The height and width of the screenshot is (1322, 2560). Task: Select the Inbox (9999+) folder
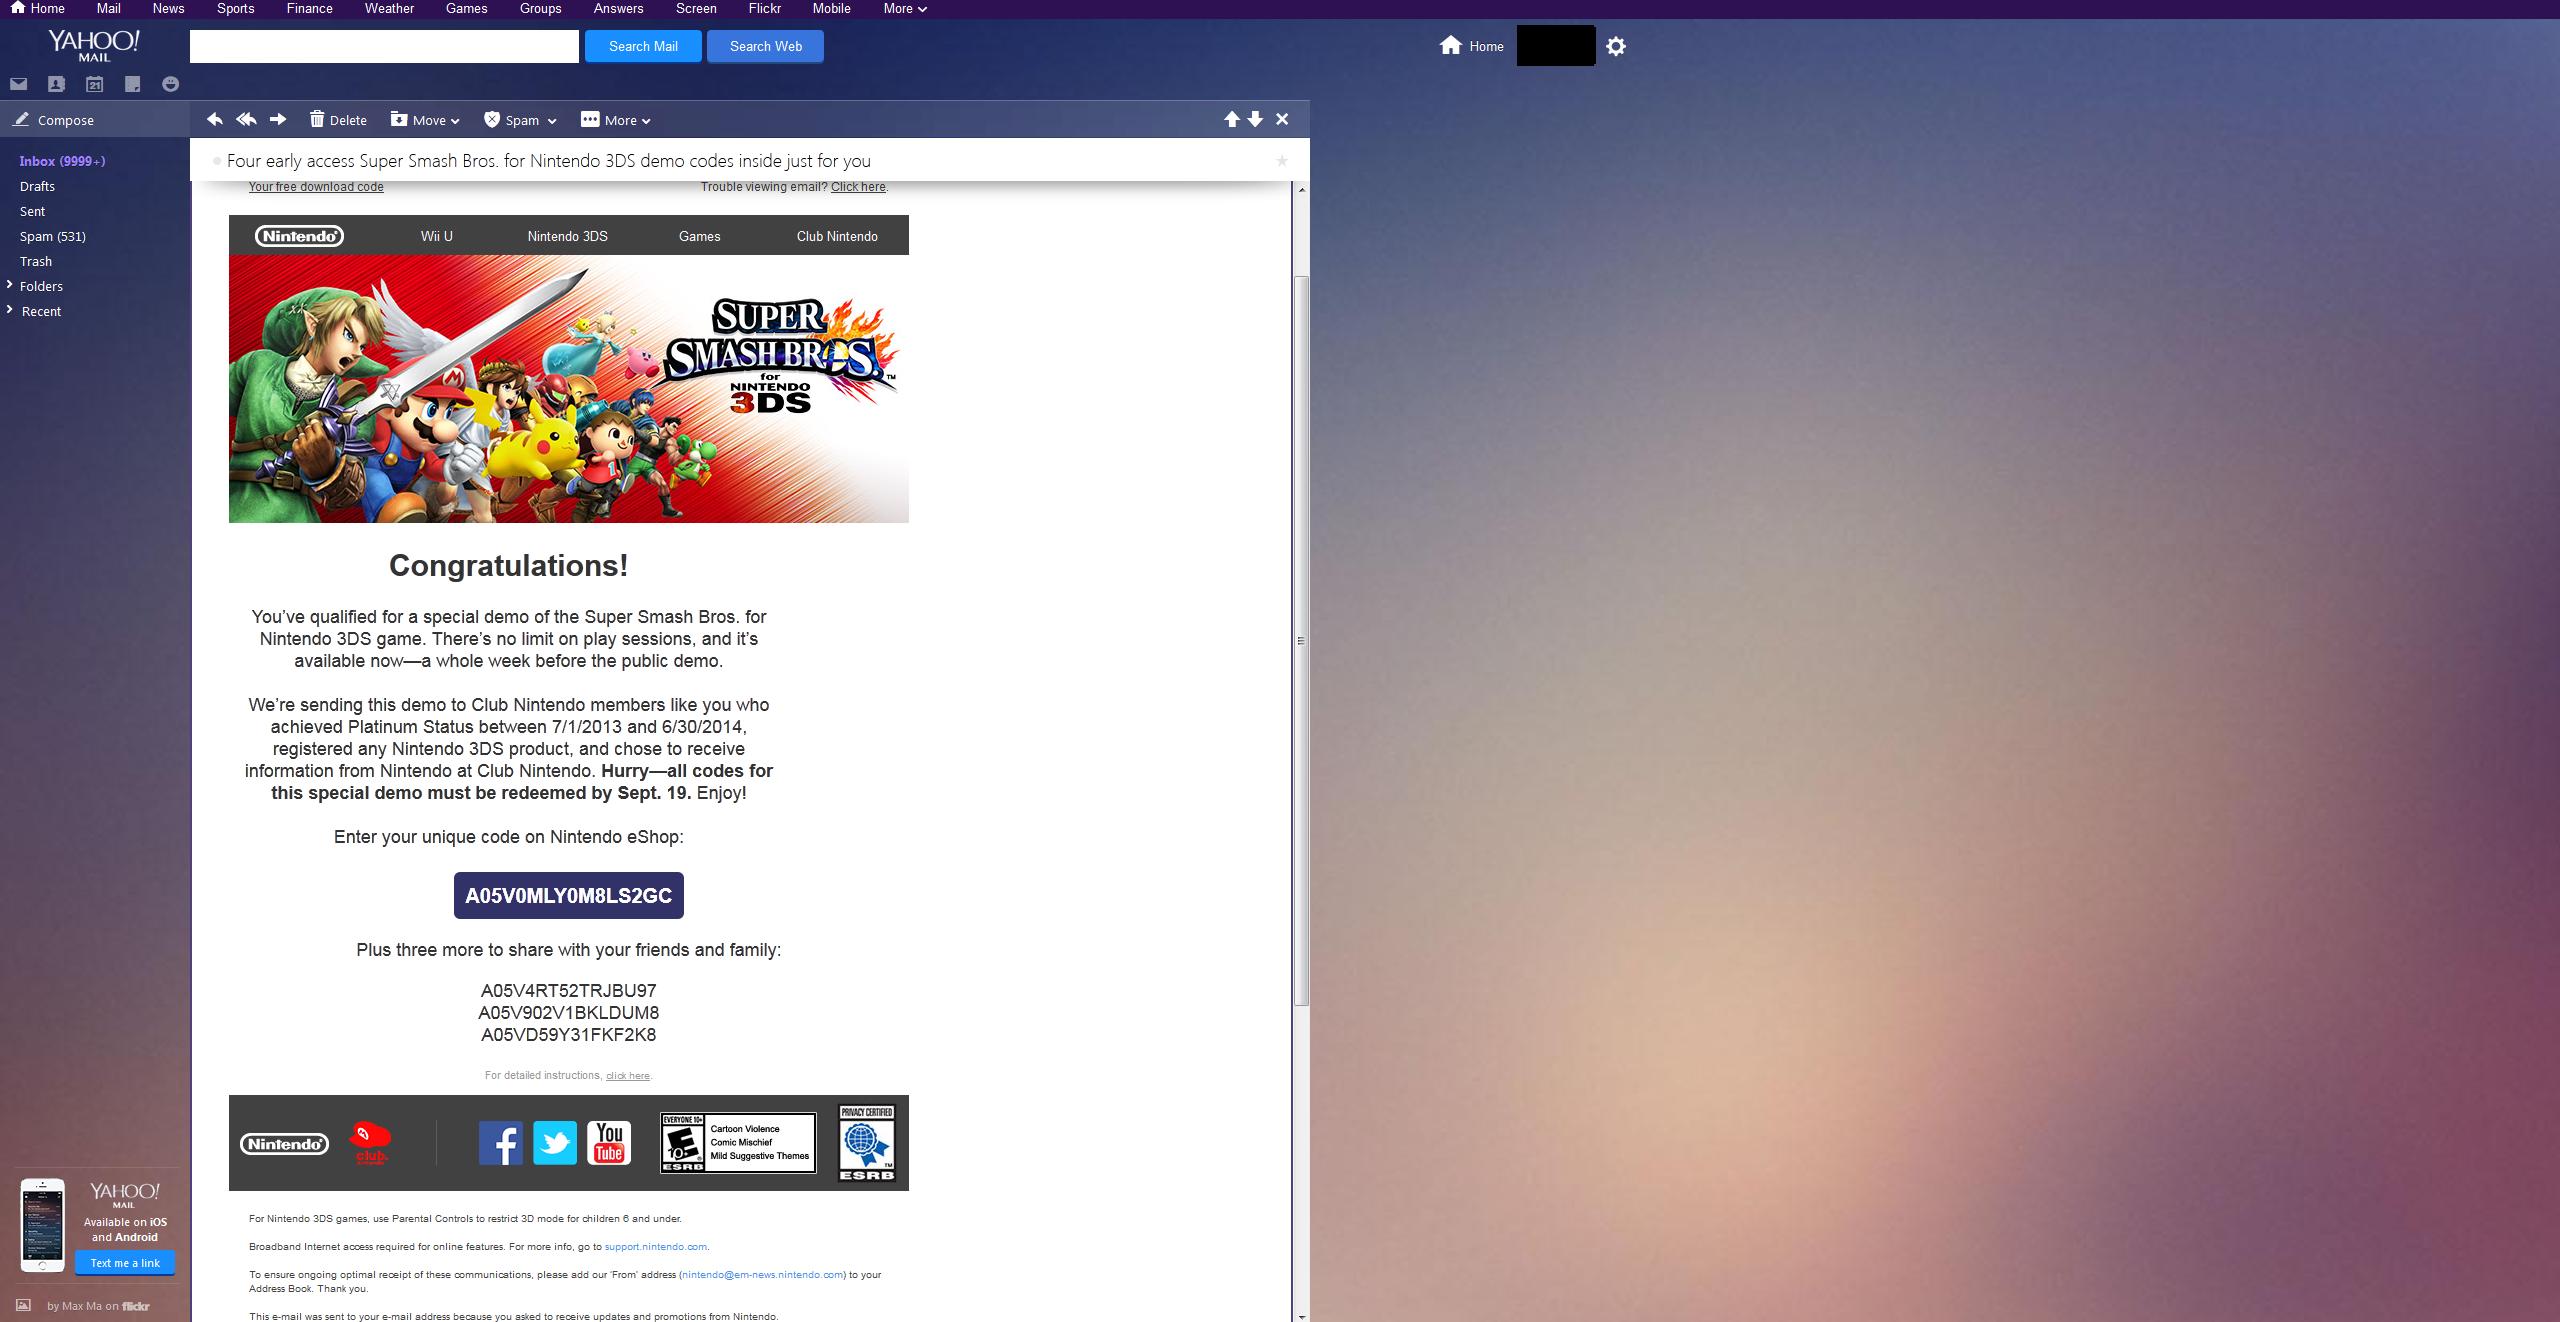click(62, 161)
